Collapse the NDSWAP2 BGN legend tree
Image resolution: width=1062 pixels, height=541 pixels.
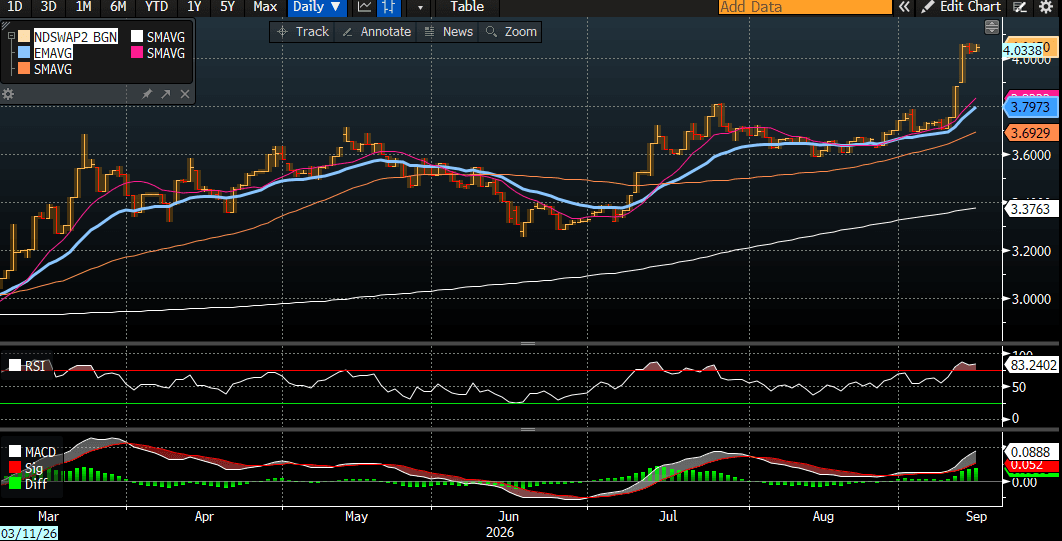[11, 36]
